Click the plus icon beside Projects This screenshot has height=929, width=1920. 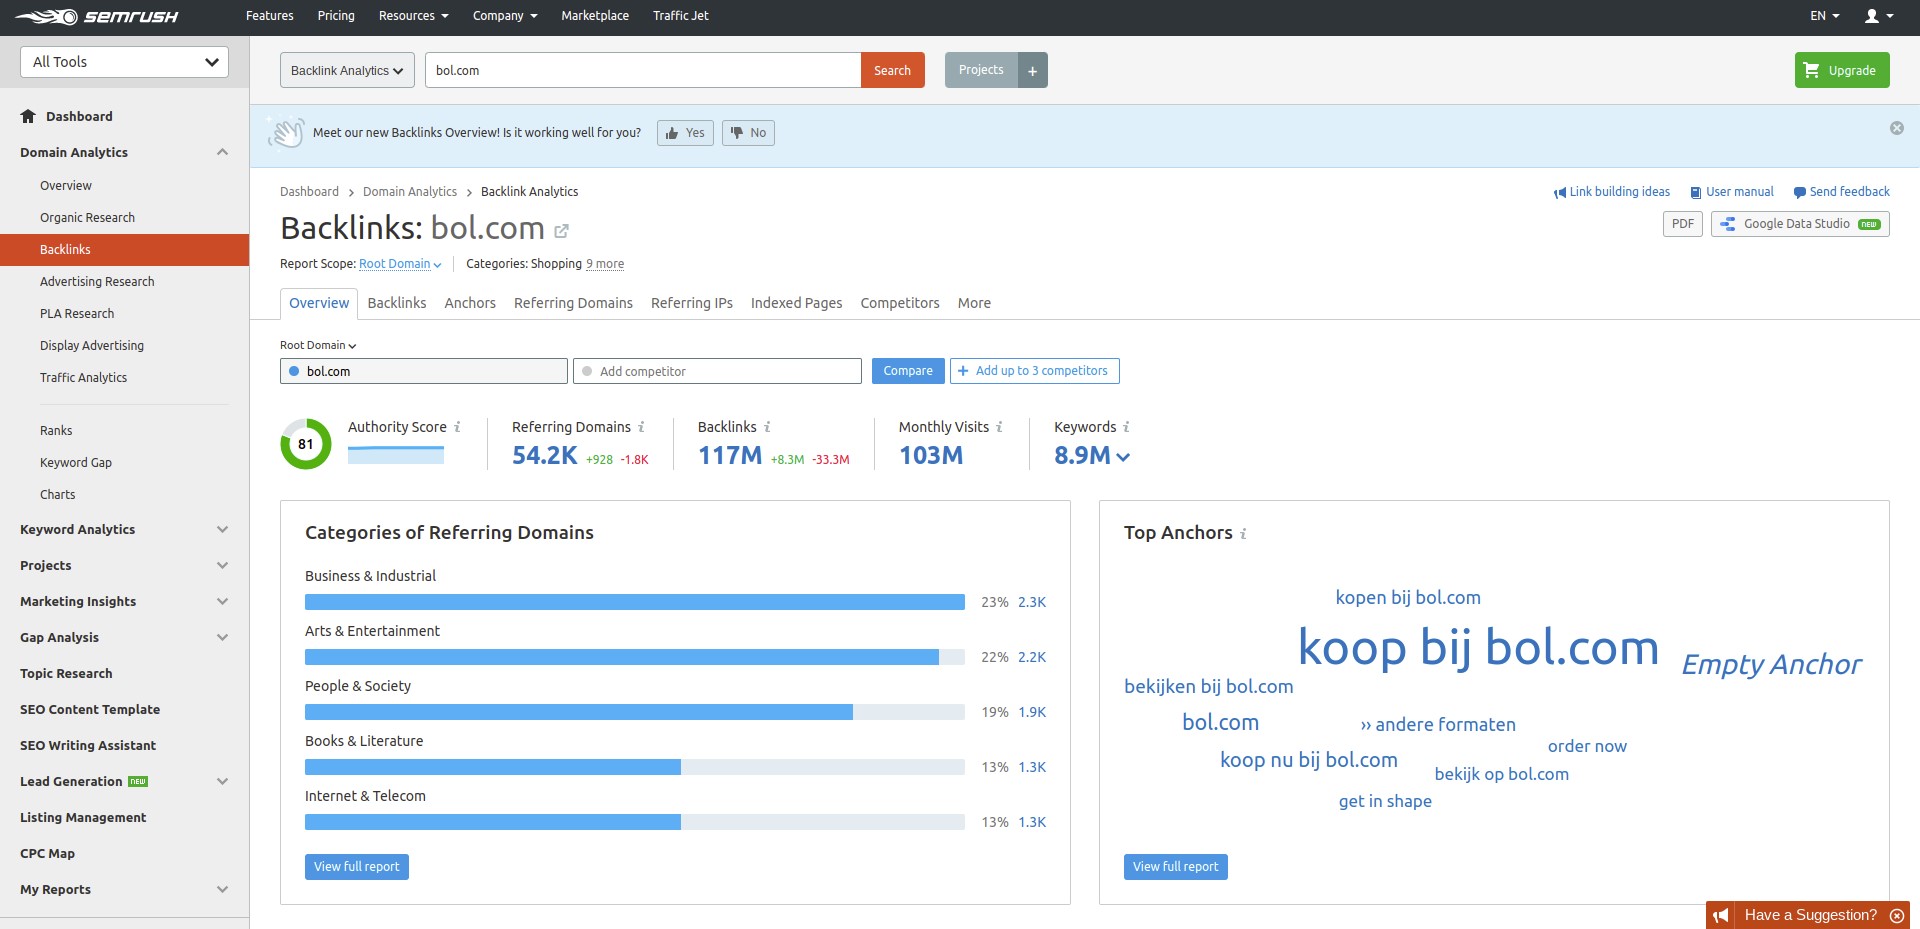click(x=1033, y=70)
